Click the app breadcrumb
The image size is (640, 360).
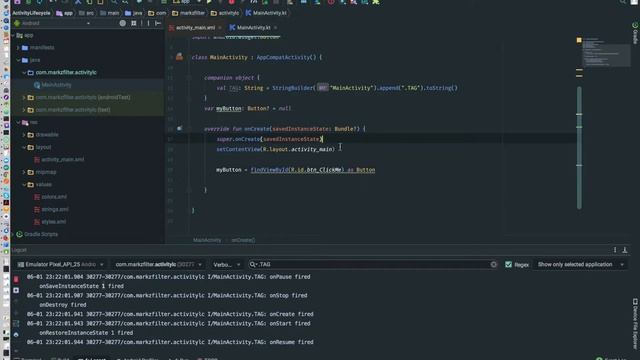[x=64, y=13]
